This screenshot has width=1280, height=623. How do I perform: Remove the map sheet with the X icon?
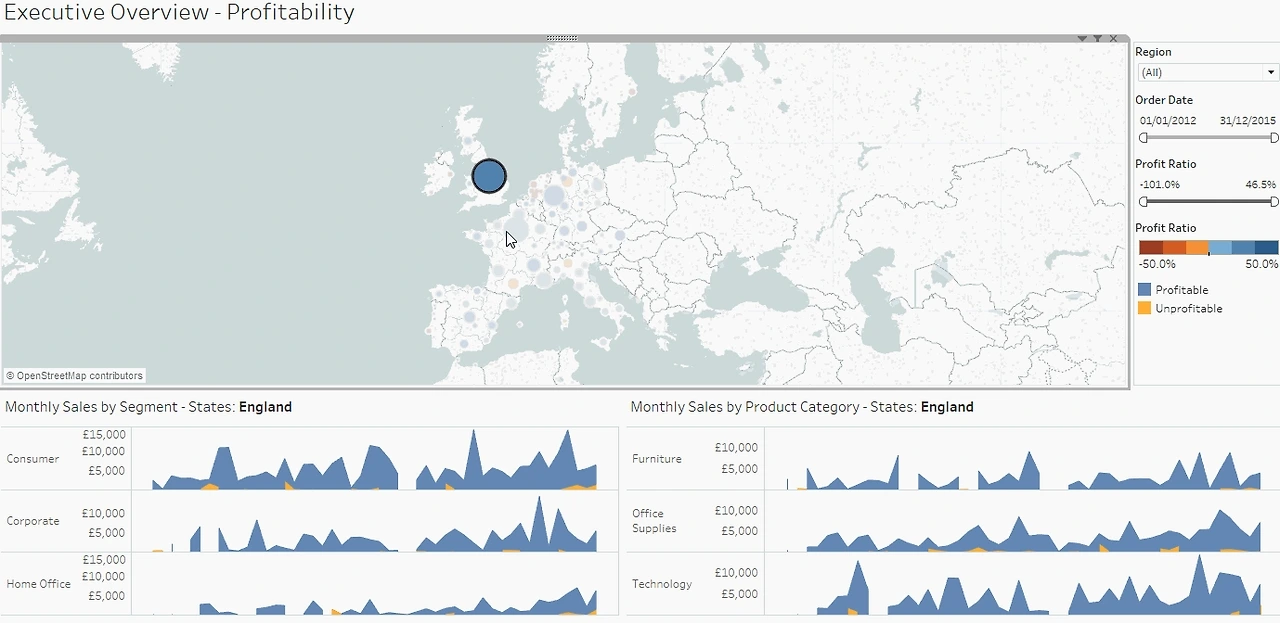pos(1114,38)
